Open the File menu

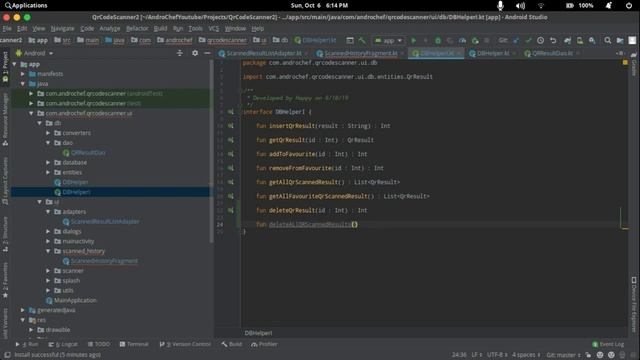point(7,29)
